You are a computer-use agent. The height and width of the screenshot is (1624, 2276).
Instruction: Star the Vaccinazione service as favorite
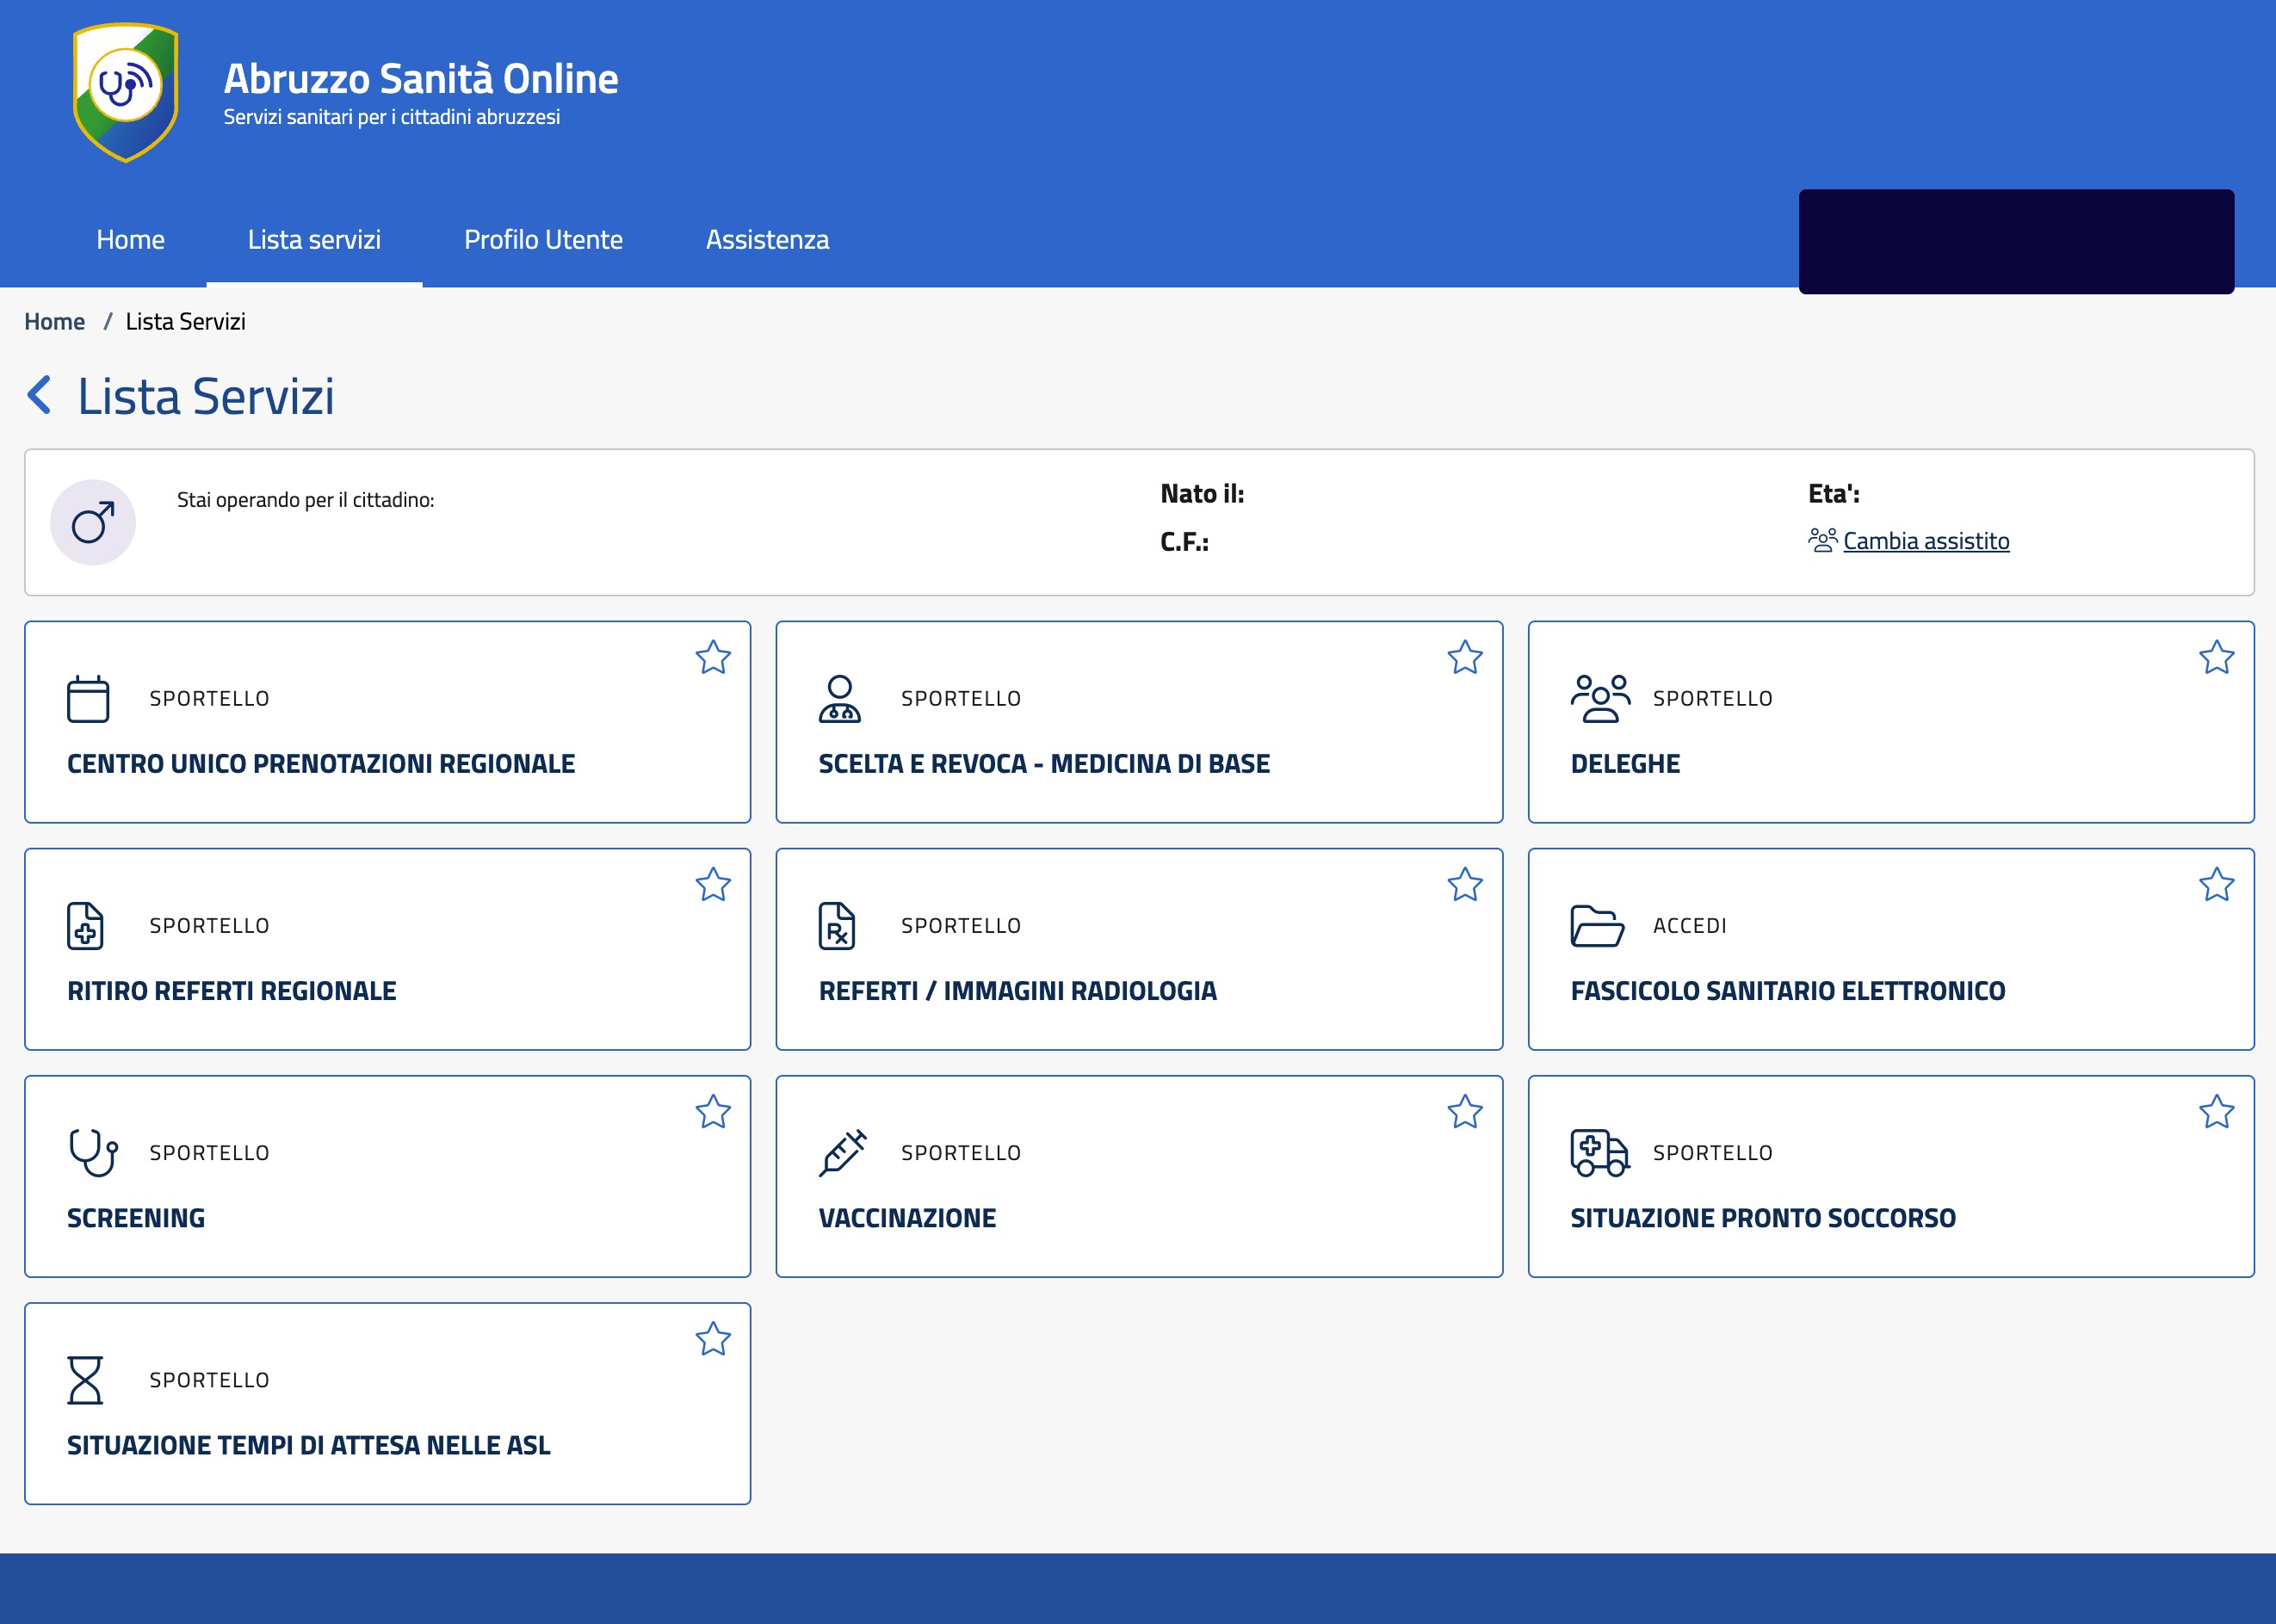click(1464, 1111)
